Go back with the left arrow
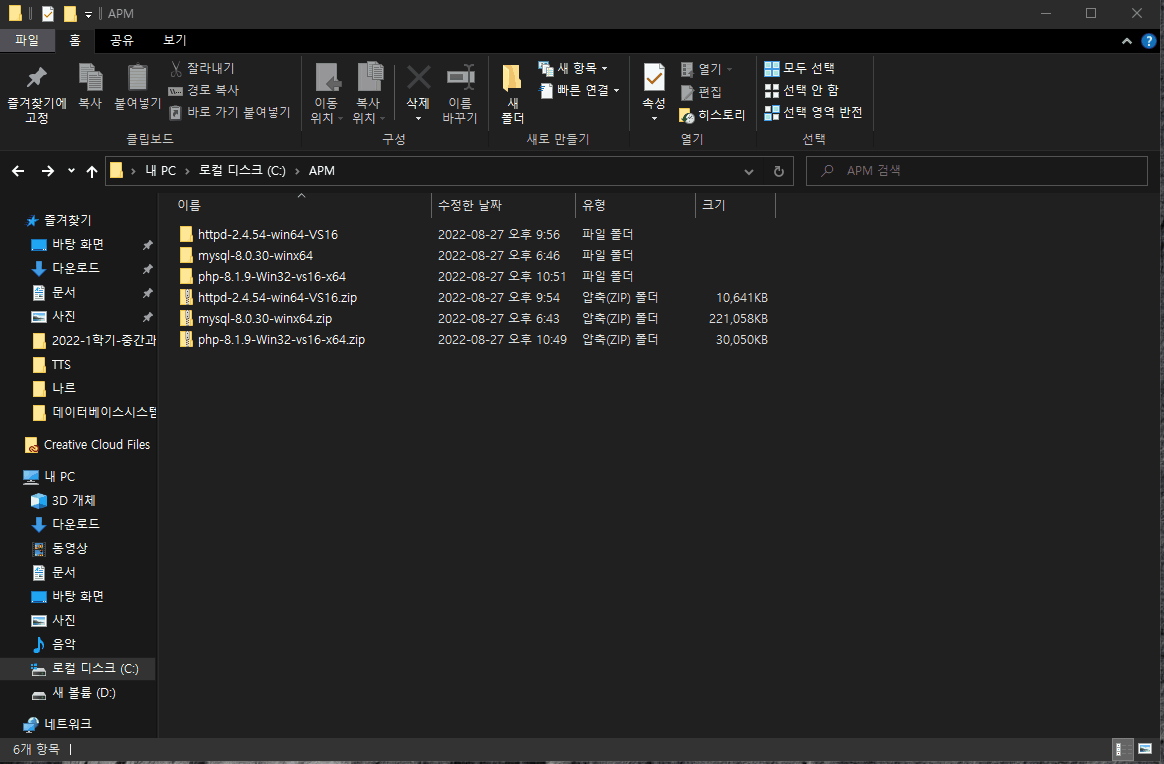This screenshot has width=1164, height=764. (19, 172)
